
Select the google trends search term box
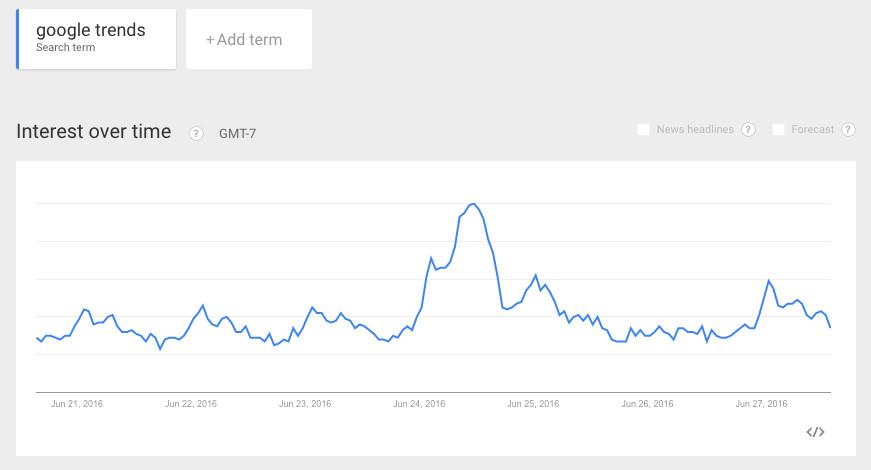(98, 38)
